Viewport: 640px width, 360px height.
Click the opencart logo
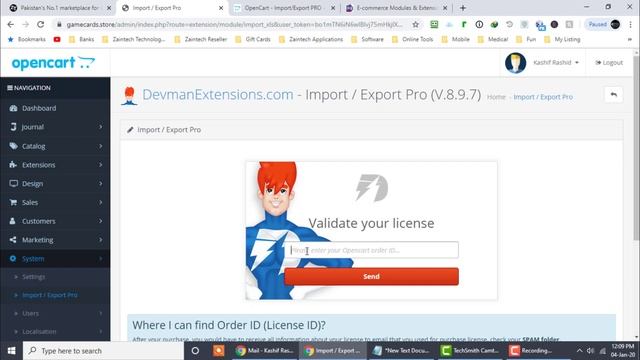[x=53, y=63]
